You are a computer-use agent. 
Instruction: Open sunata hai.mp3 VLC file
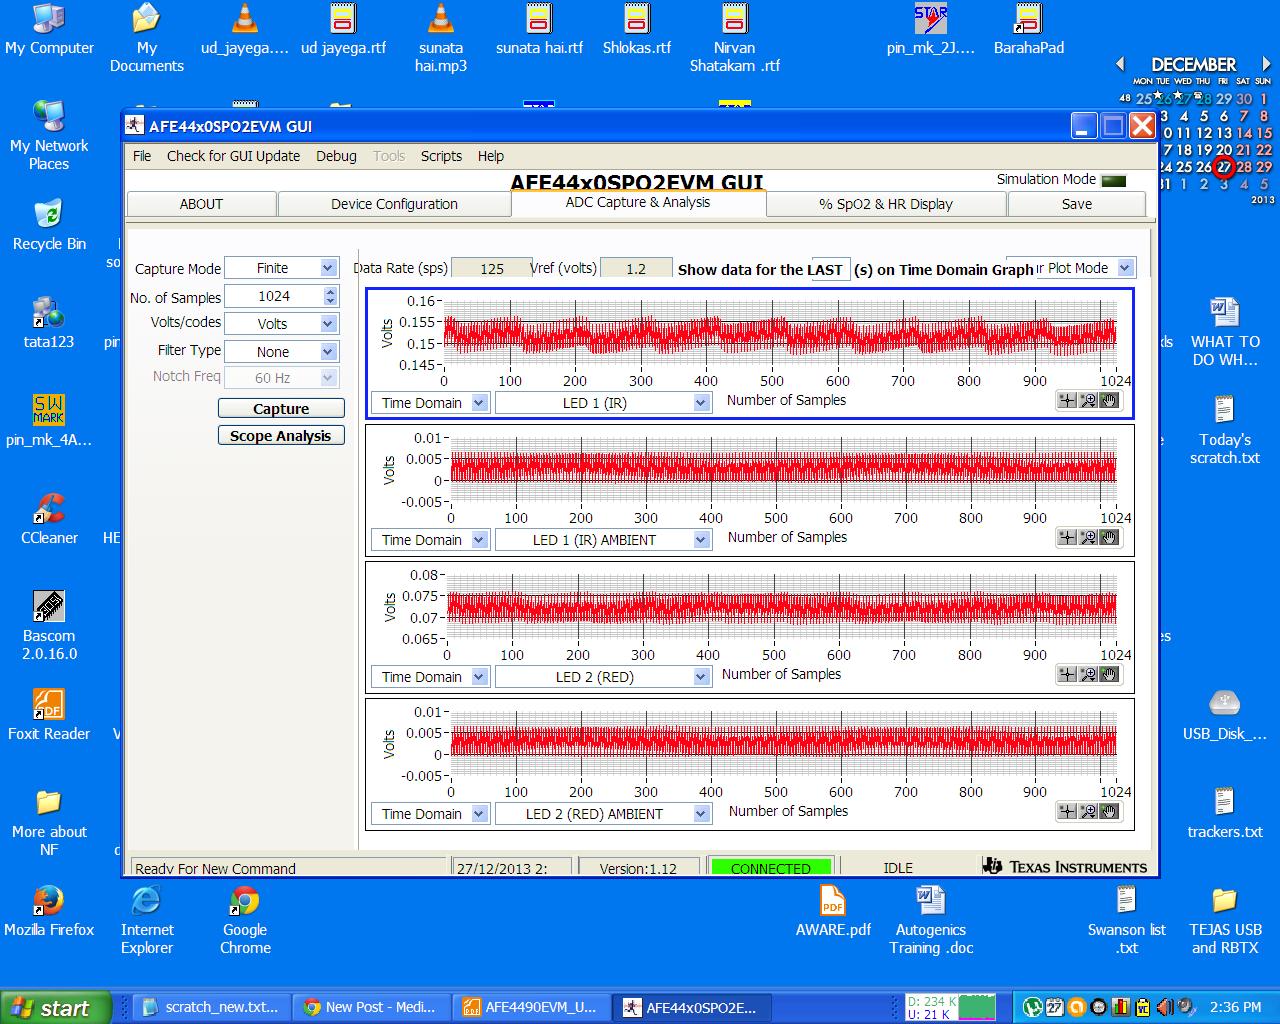[441, 38]
